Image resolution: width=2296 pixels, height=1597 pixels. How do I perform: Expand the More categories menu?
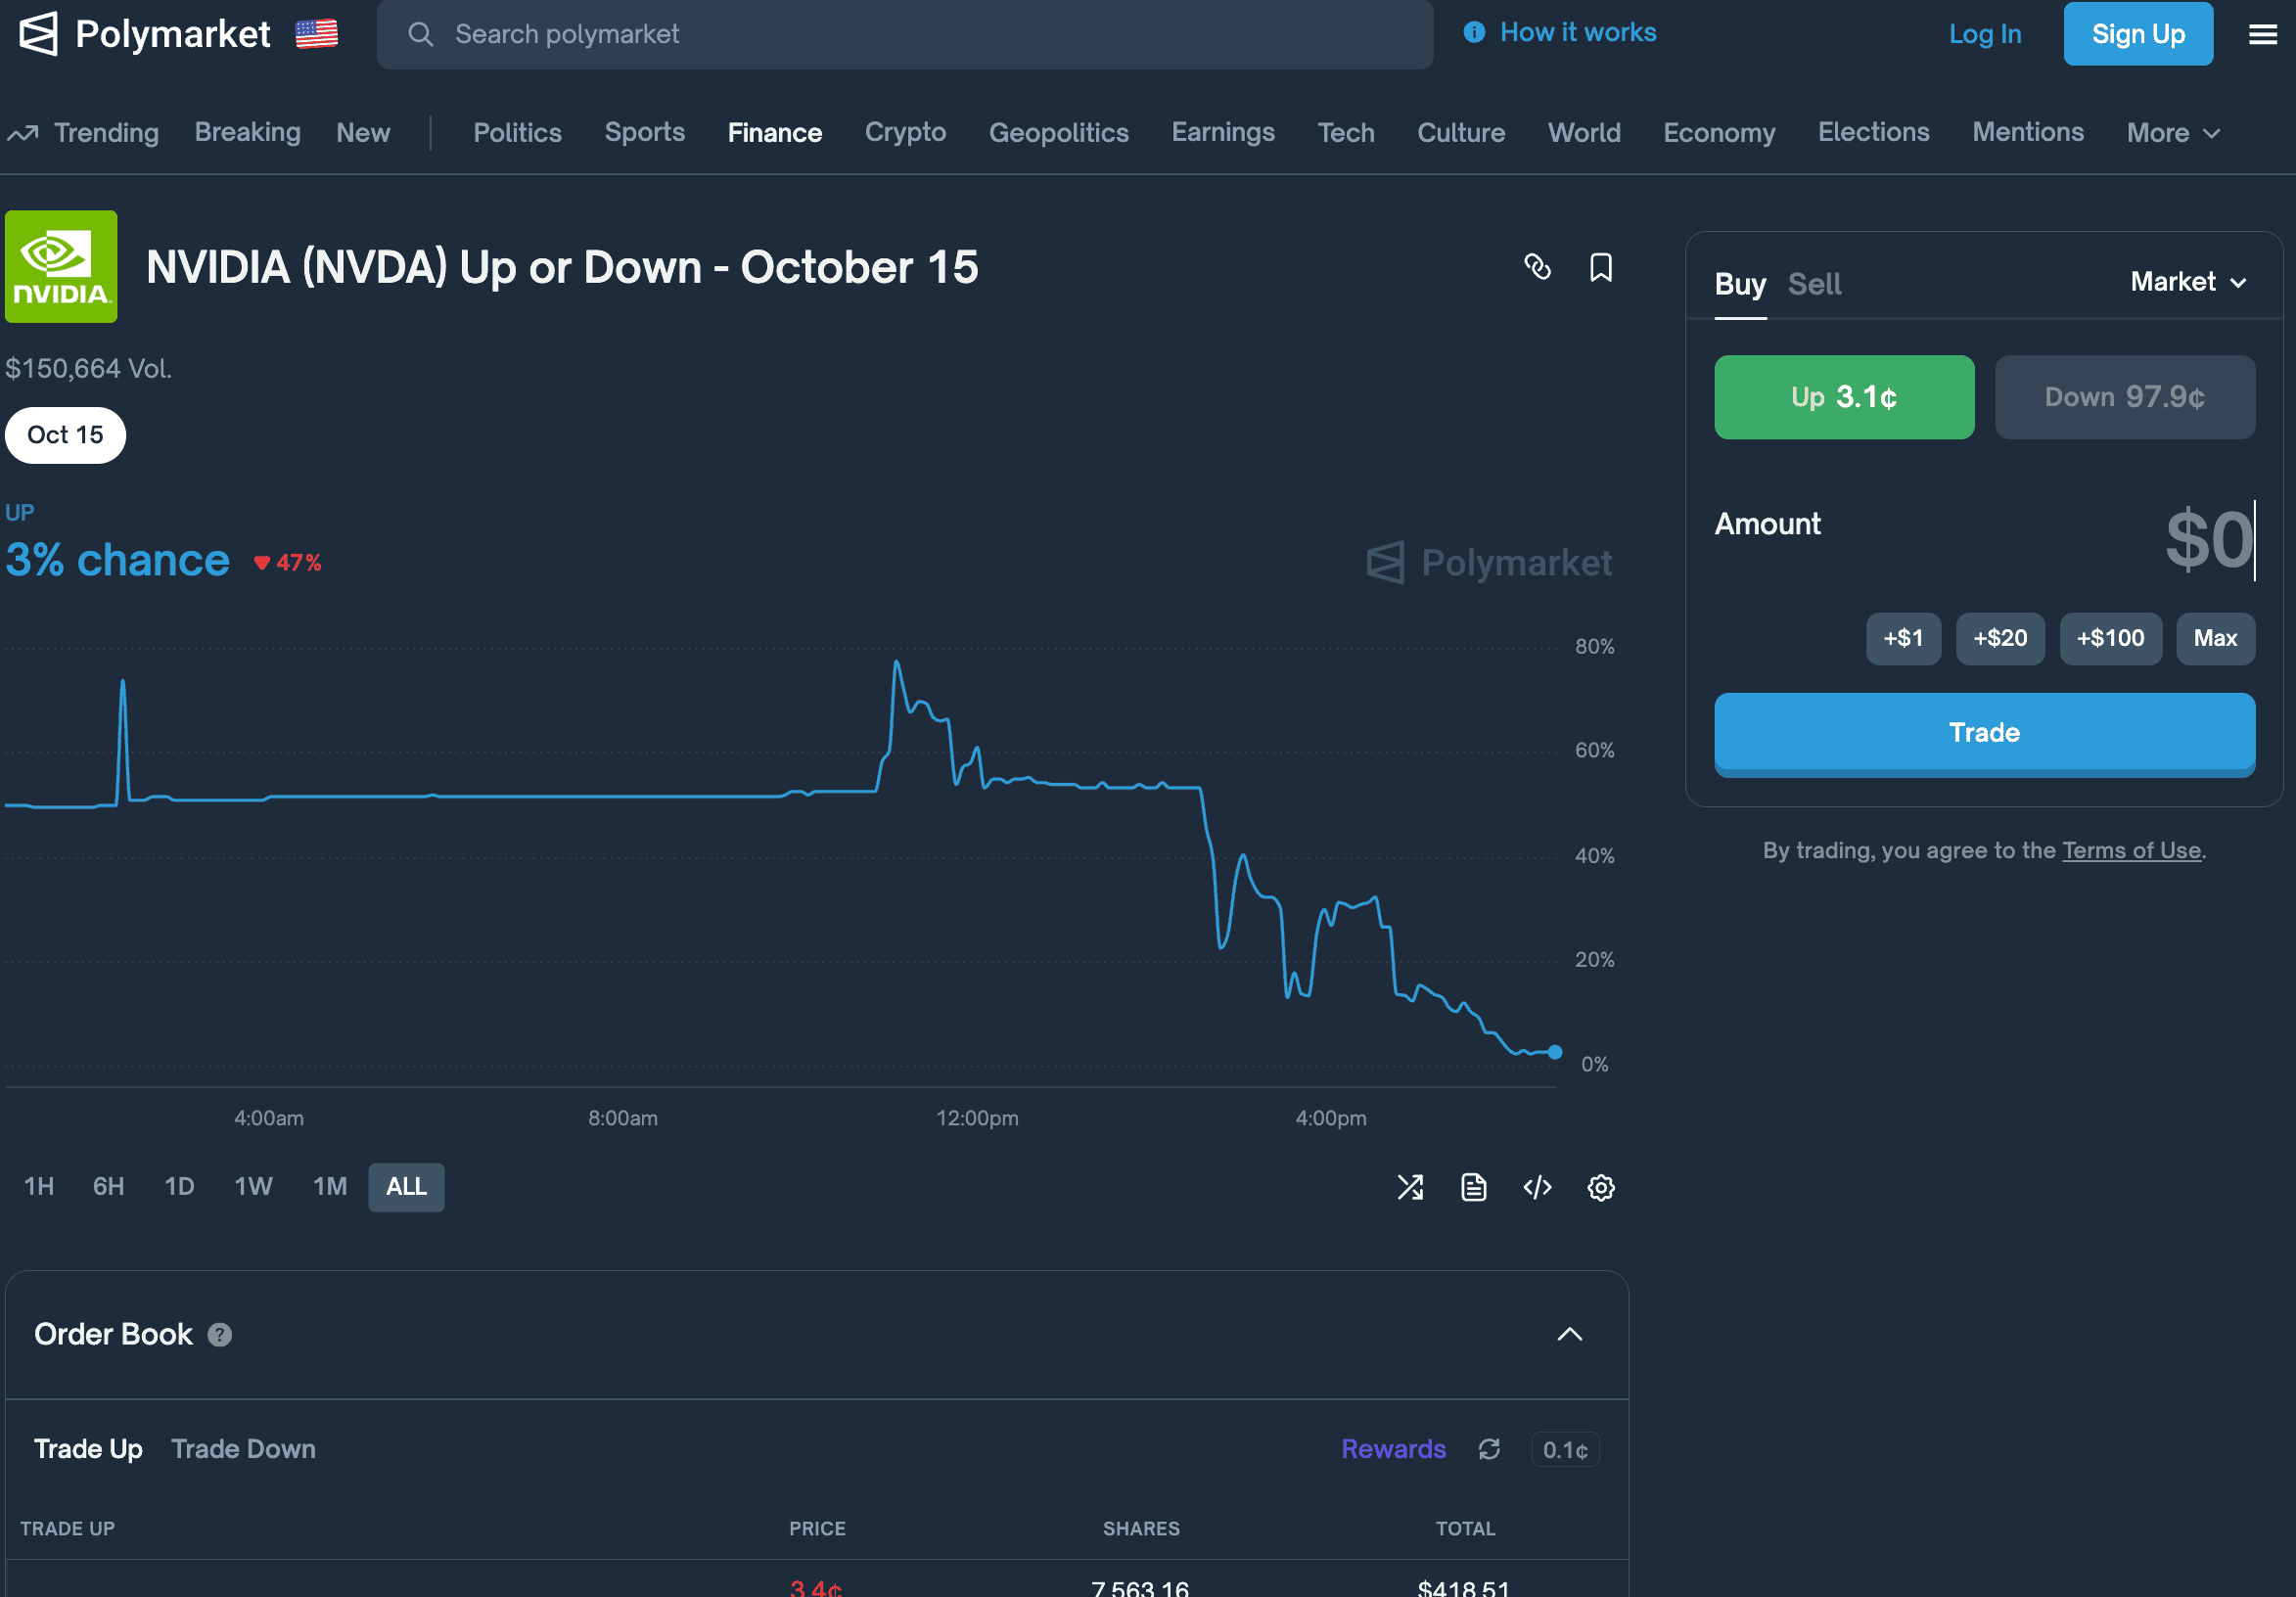(2173, 133)
